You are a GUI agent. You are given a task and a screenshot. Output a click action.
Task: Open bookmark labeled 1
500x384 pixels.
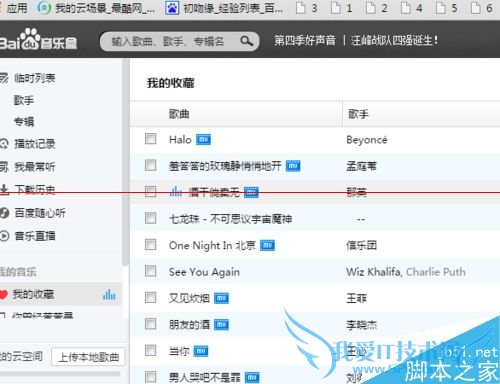(342, 8)
